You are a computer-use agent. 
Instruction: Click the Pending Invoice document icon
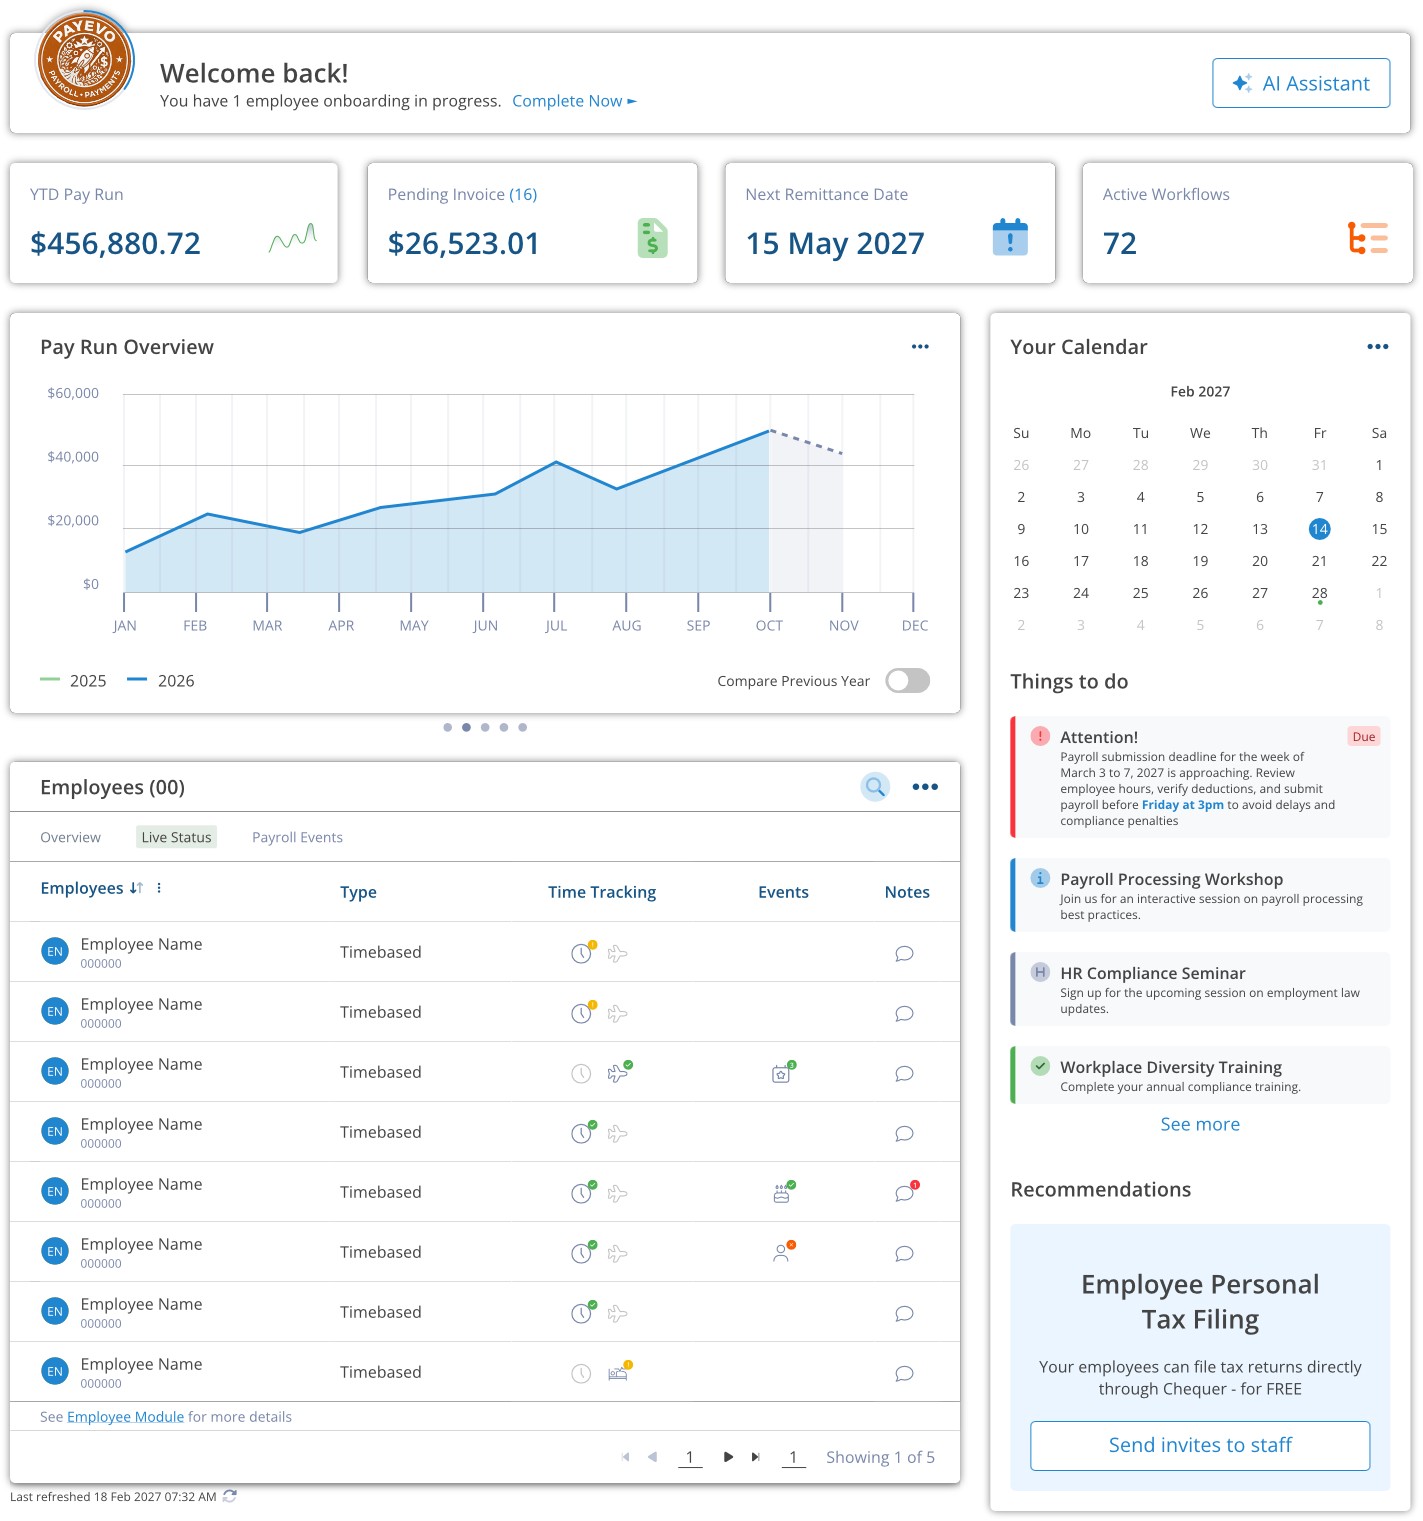(x=654, y=240)
